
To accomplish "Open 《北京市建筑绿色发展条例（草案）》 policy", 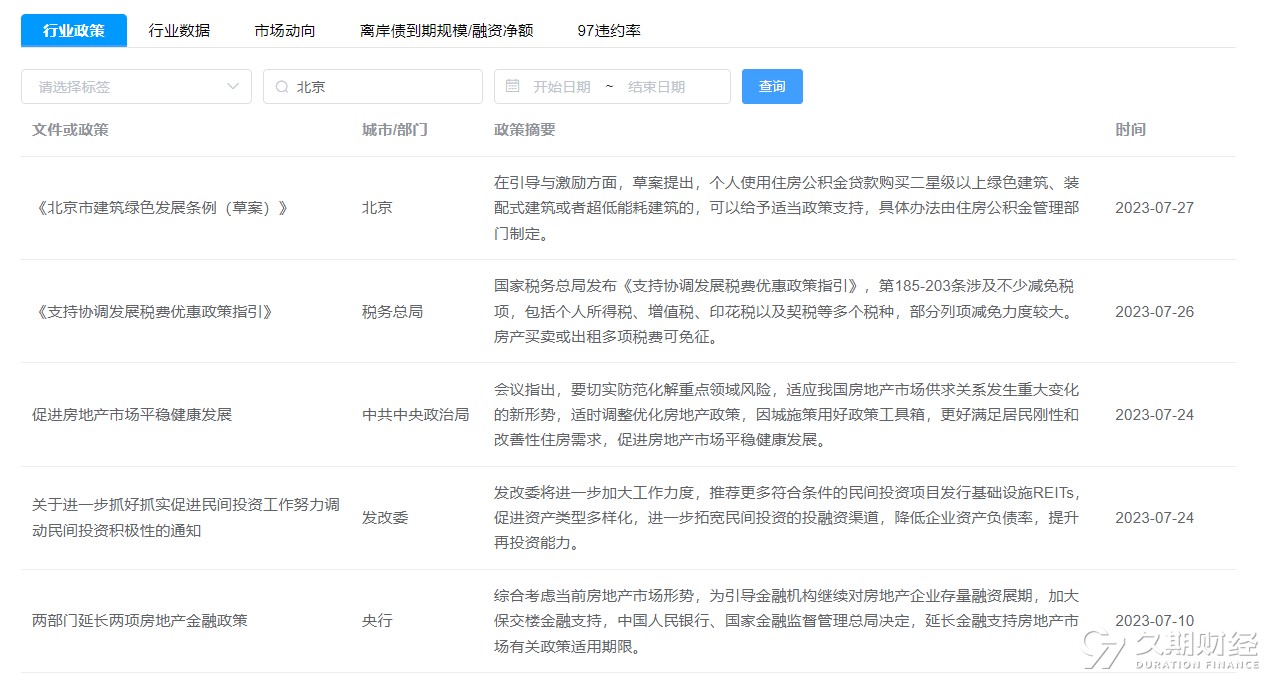I will 160,208.
